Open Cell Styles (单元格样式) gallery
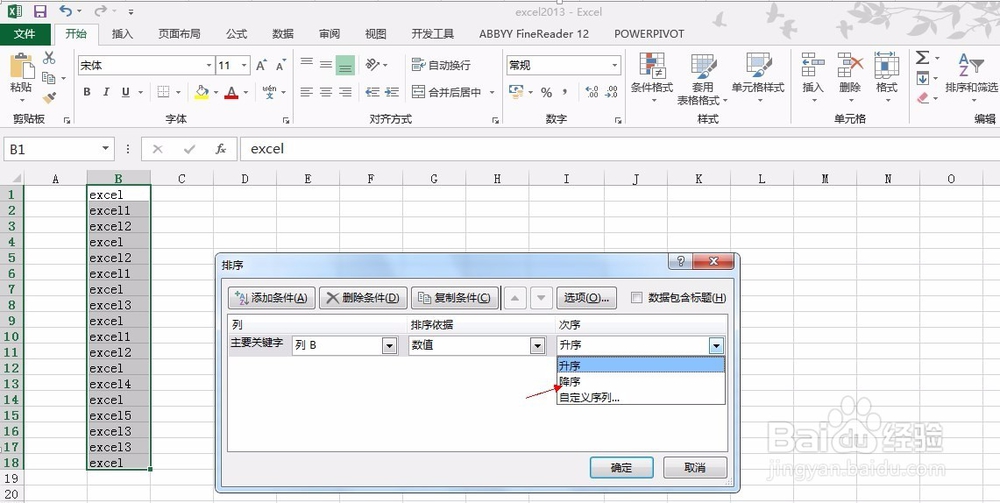The image size is (1000, 503). 758,78
